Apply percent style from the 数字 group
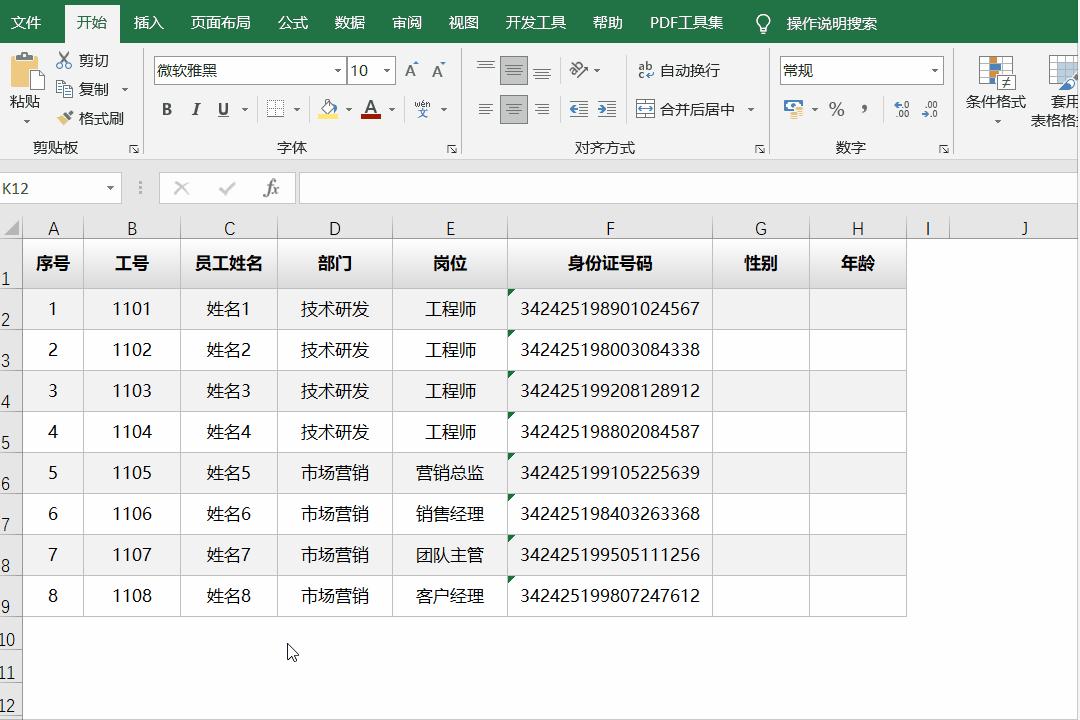The width and height of the screenshot is (1080, 720). click(836, 110)
